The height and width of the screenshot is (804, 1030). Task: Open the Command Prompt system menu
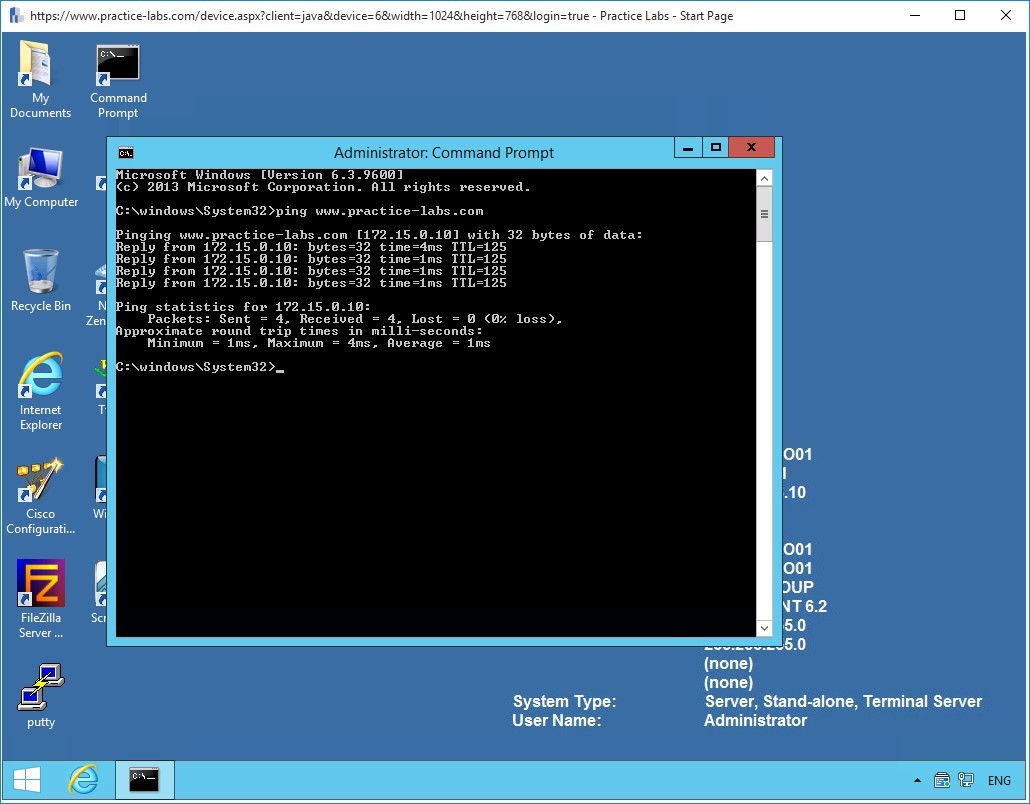point(124,153)
